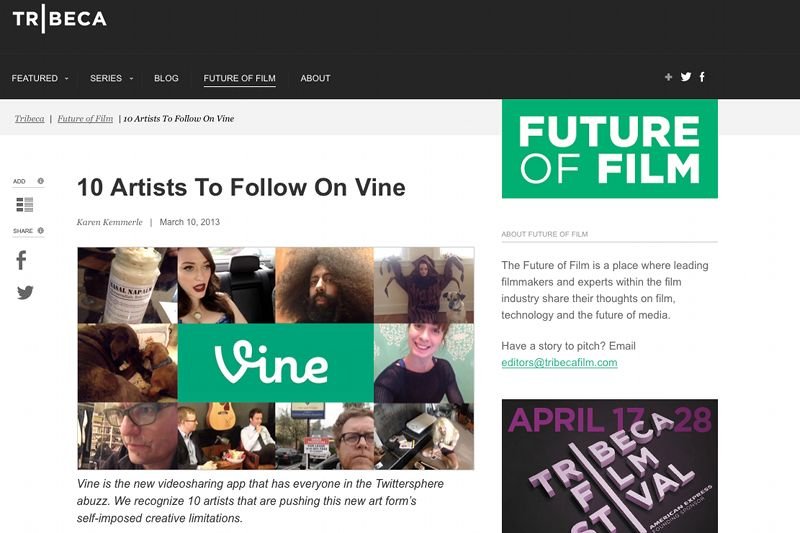Viewport: 800px width, 533px height.
Task: Open the Twitter icon in top navigation
Action: pyautogui.click(x=686, y=77)
